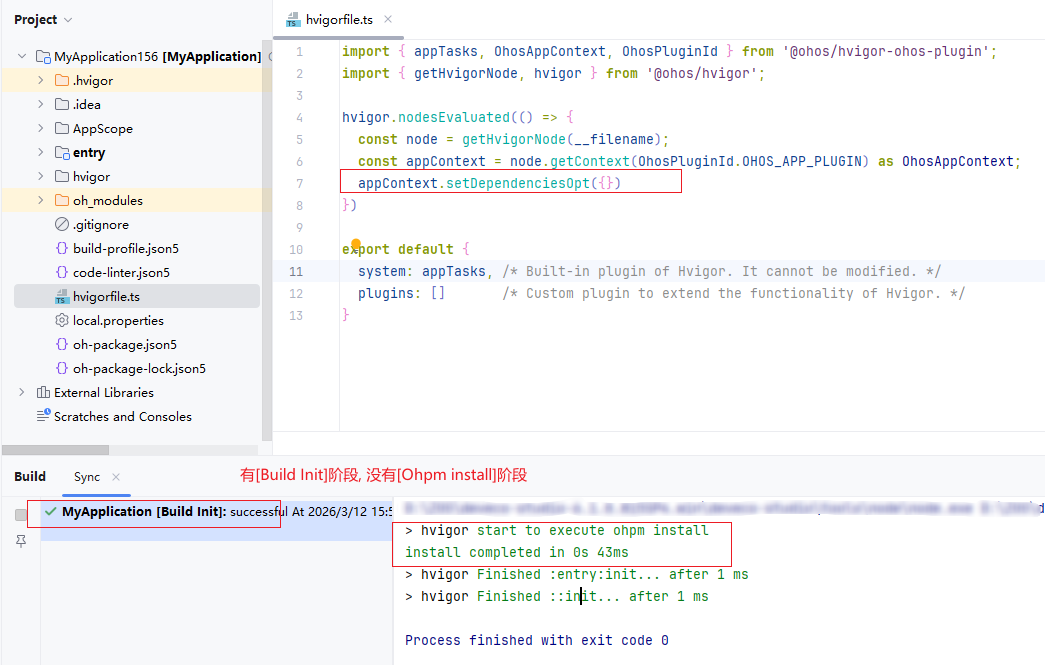Expand the oh_modules folder
The image size is (1045, 665).
click(40, 201)
